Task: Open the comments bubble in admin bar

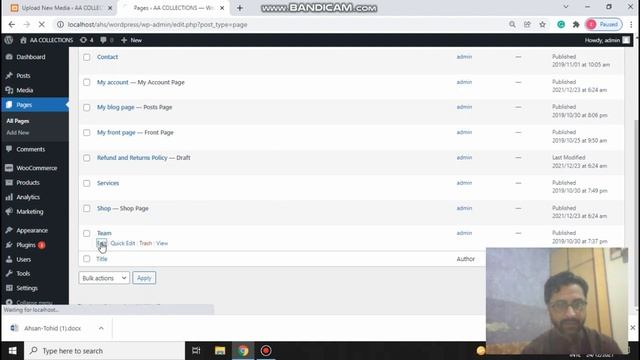Action: [107, 40]
